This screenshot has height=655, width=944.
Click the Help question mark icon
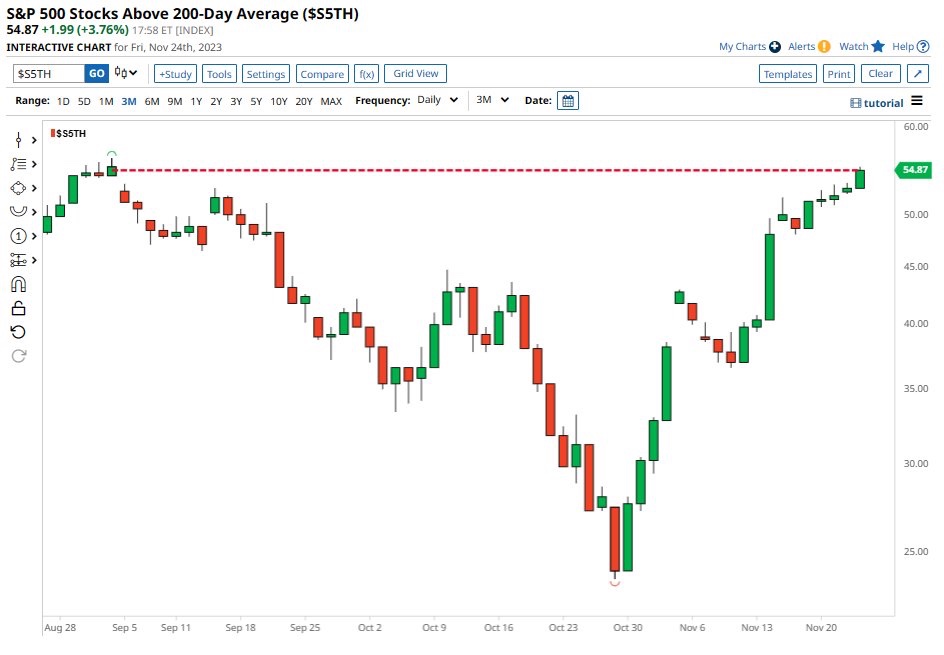pos(924,46)
